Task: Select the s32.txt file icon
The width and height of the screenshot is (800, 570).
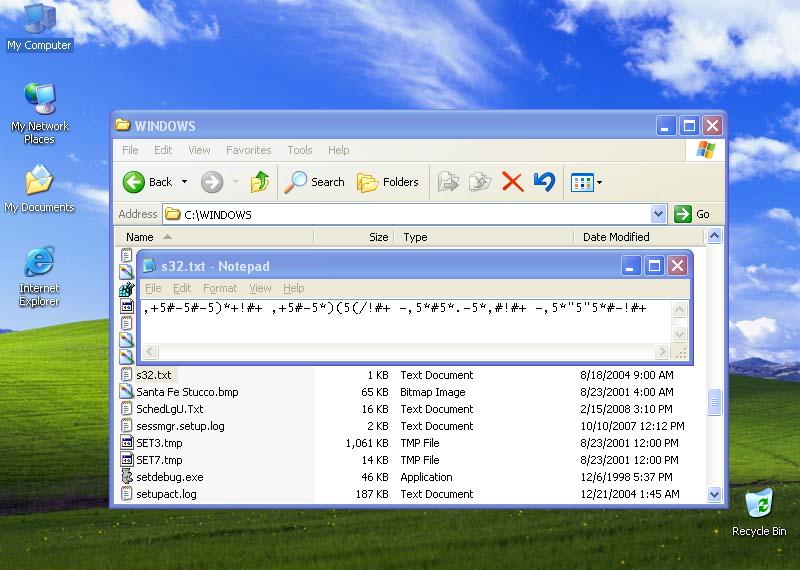Action: click(126, 375)
